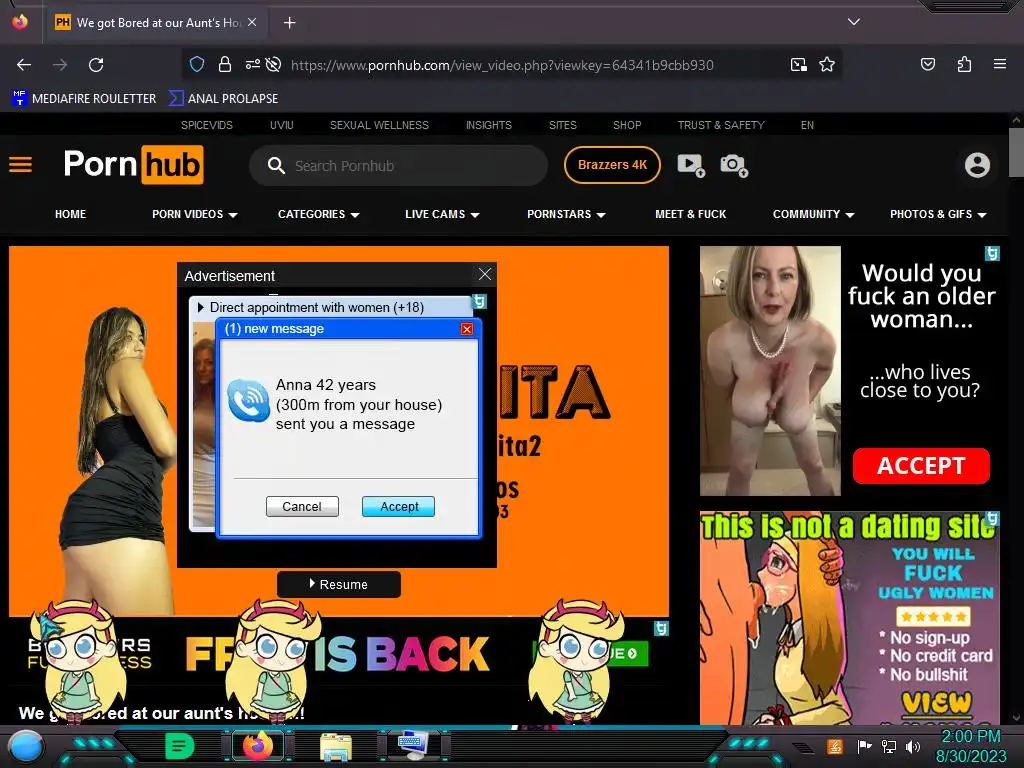Click the orange tray icon beside the flag
Viewport: 1024px width, 768px height.
pyautogui.click(x=835, y=746)
